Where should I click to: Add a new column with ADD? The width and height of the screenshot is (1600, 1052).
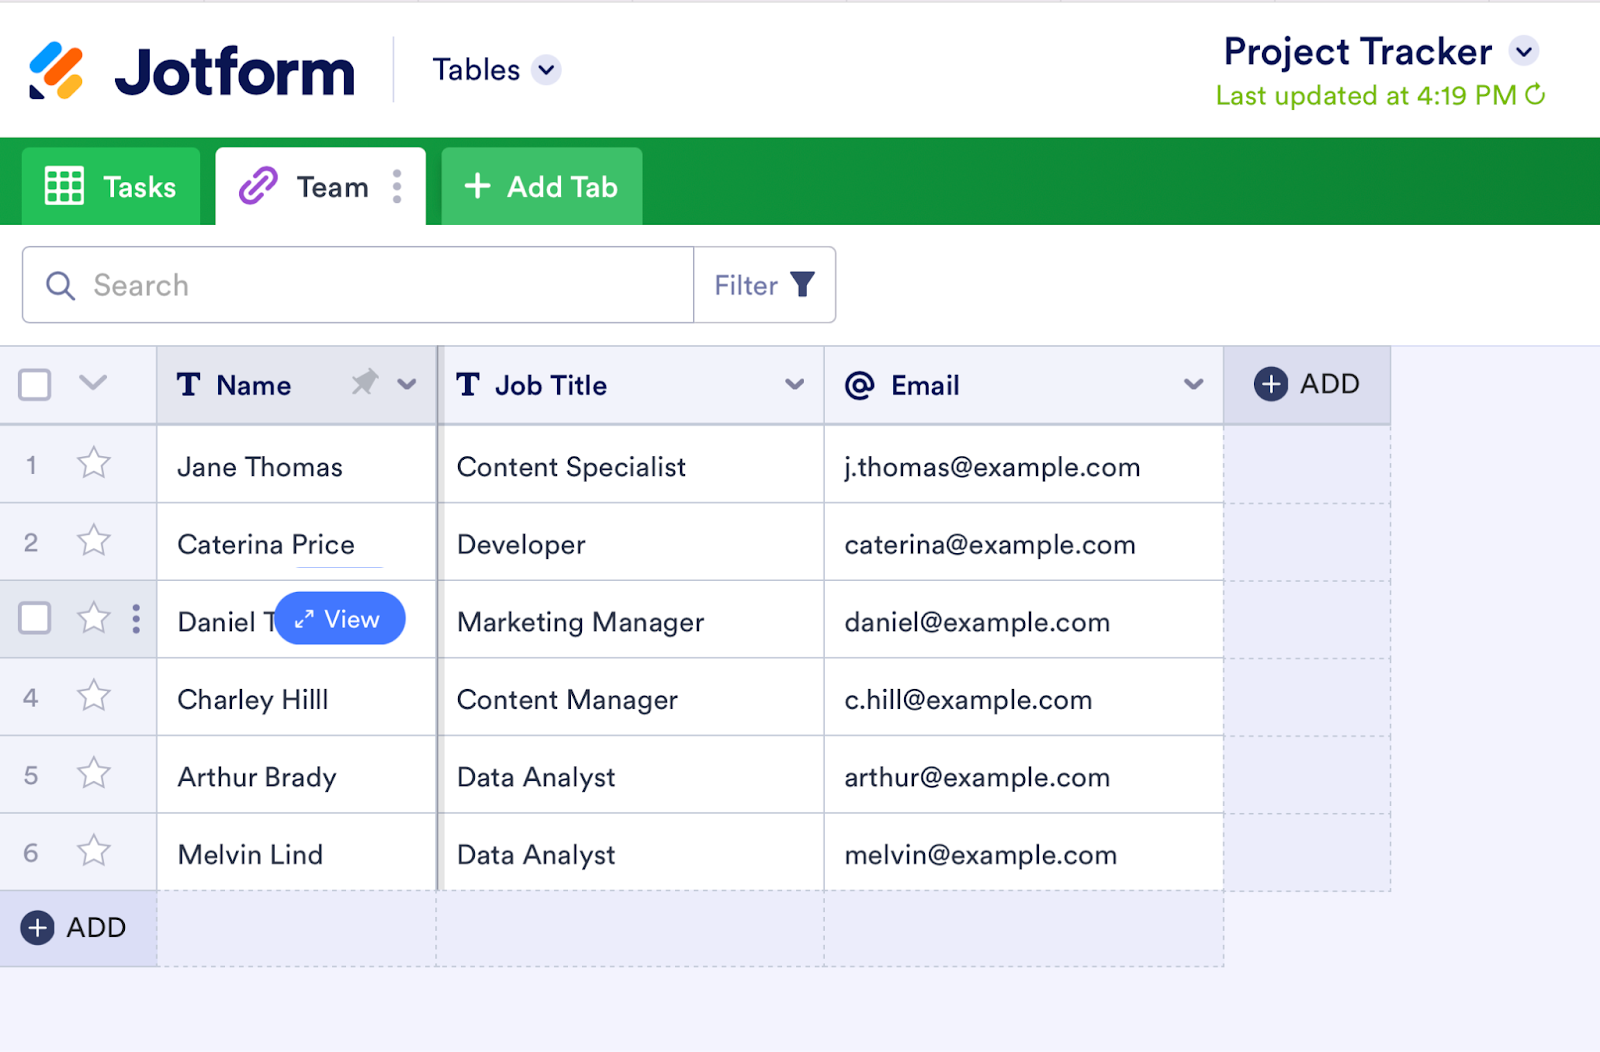1306,384
